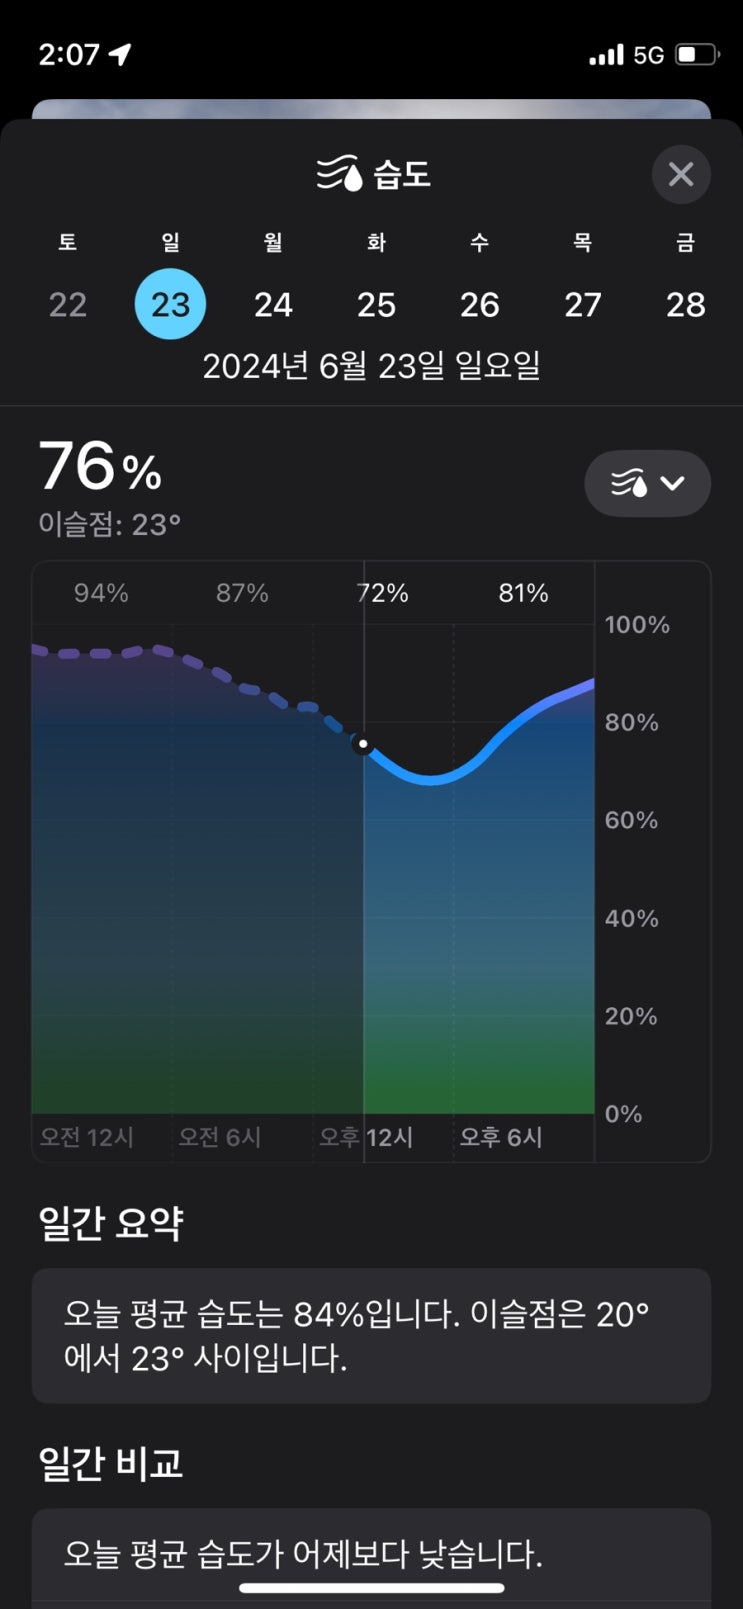This screenshot has width=743, height=1609.
Task: Tap the battery icon in the status bar
Action: click(697, 54)
